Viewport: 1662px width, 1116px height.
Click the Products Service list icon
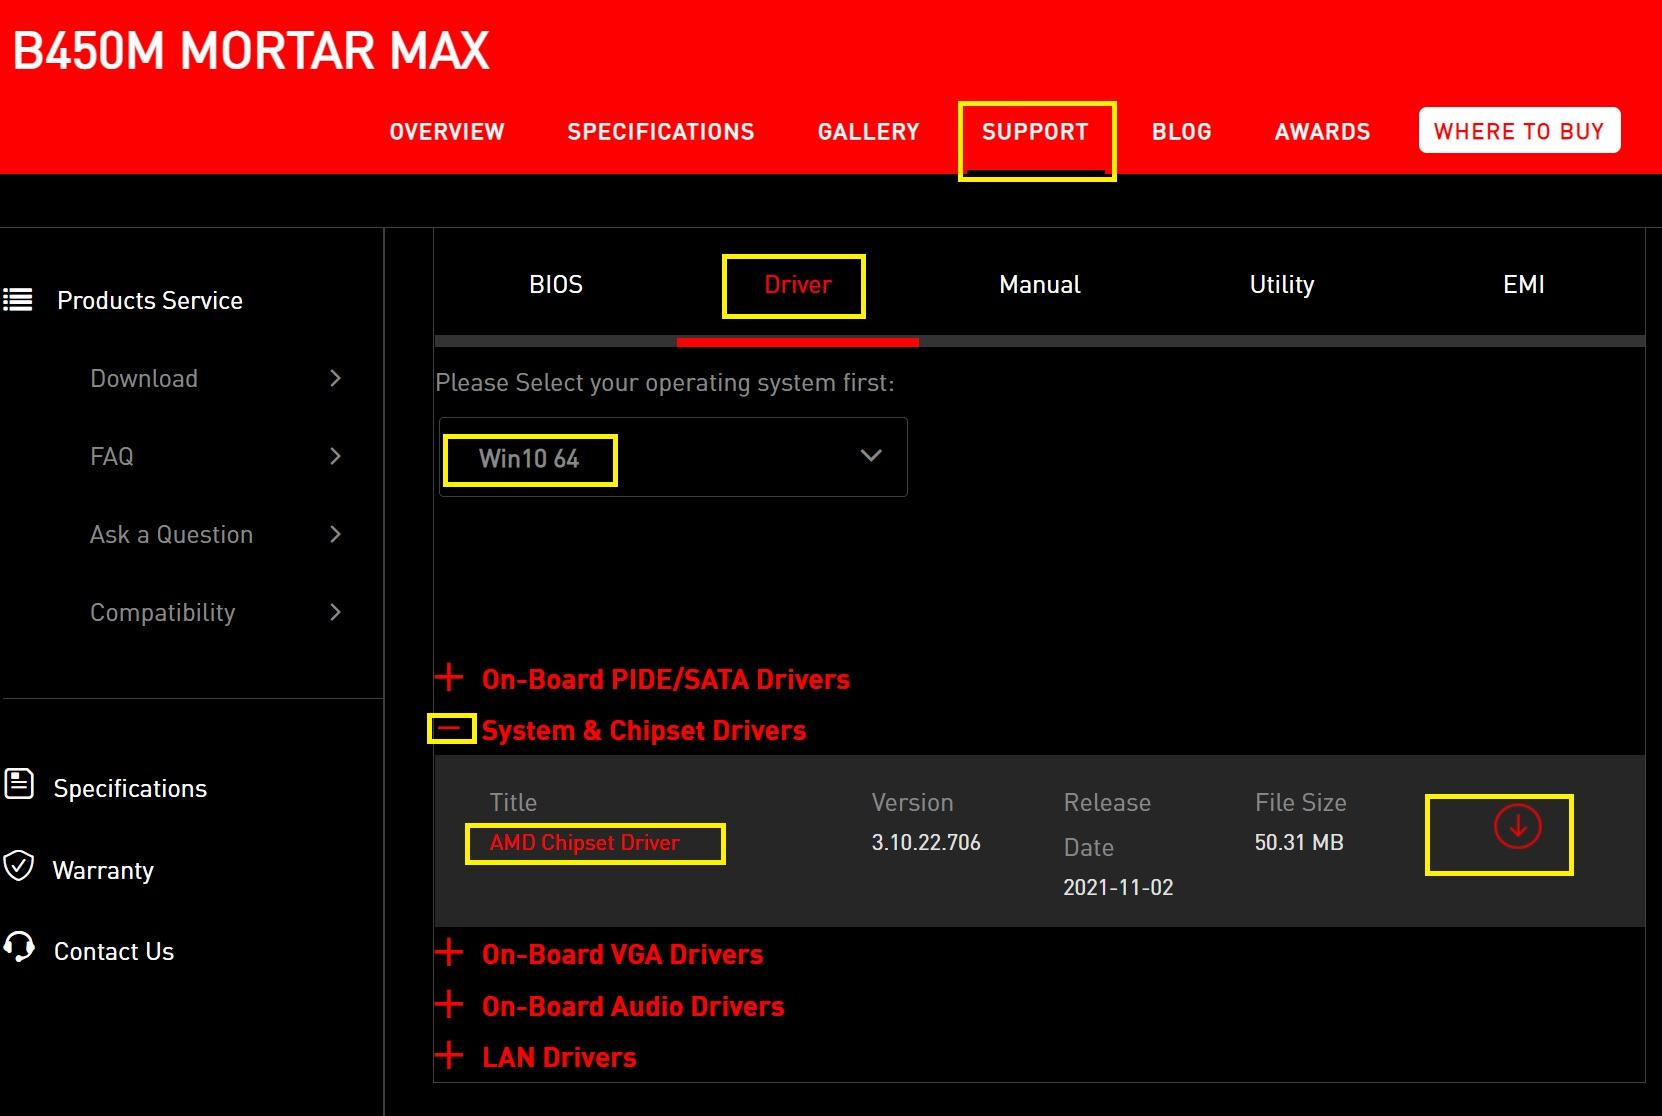tap(18, 300)
